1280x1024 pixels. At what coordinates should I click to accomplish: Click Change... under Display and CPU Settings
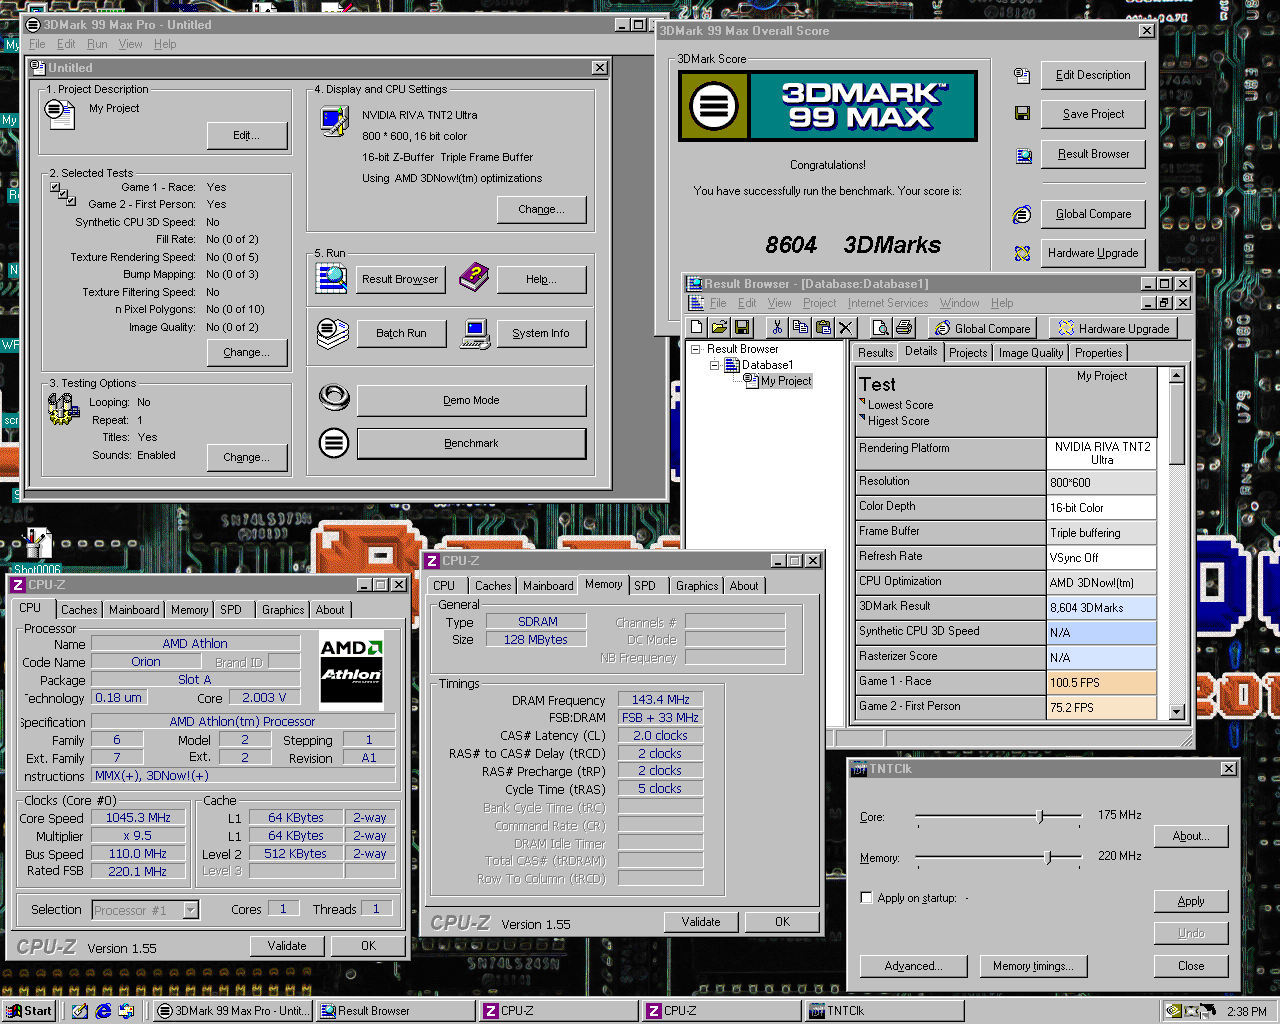[x=541, y=209]
